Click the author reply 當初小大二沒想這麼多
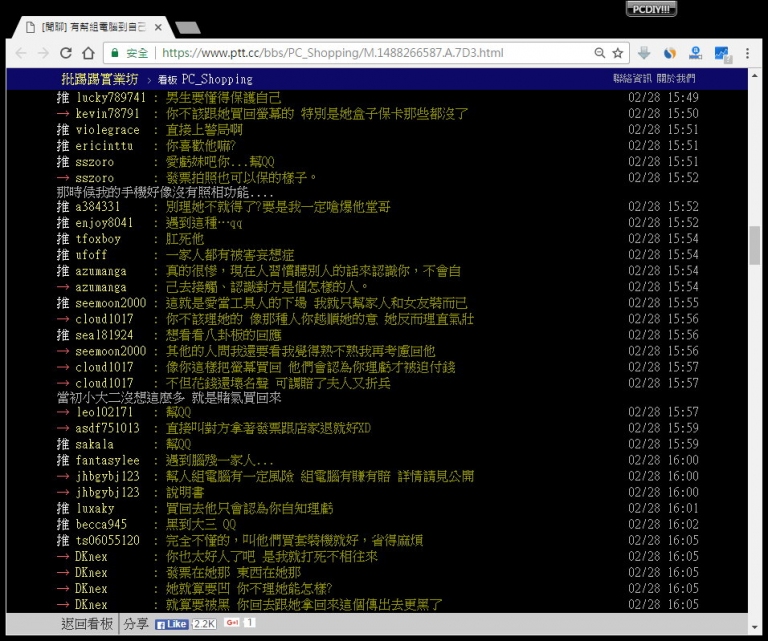This screenshot has width=768, height=641. click(x=121, y=398)
